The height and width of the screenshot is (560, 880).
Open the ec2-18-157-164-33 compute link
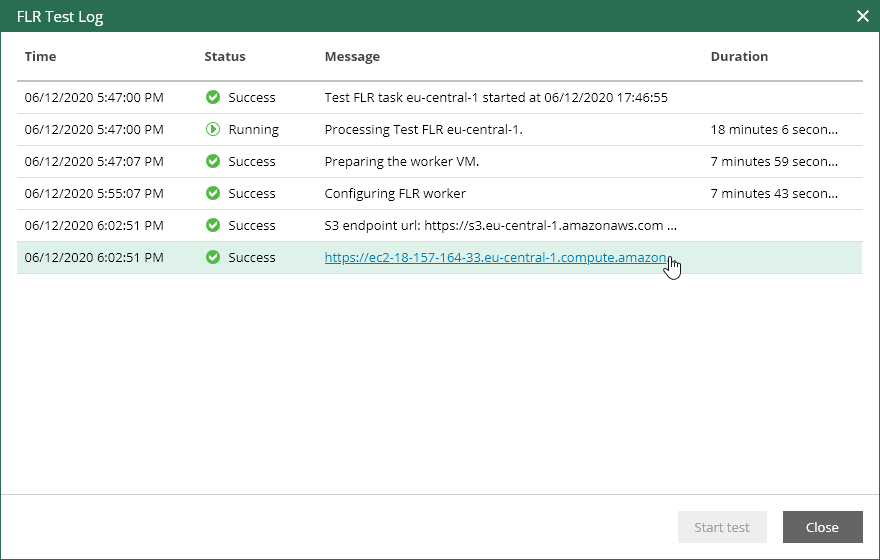coord(495,257)
